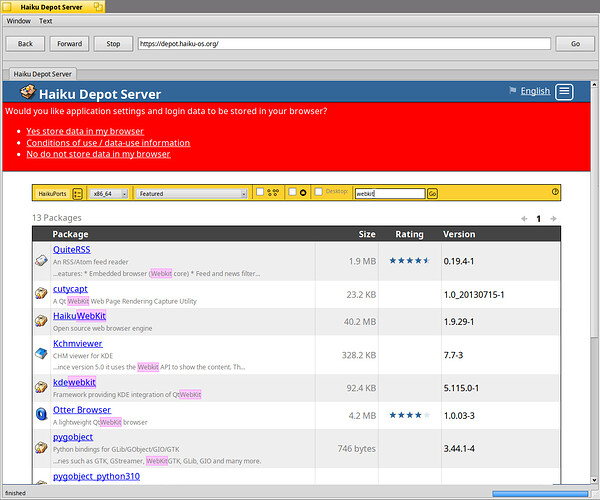The image size is (600, 500).
Task: Click the '13 Packages' count text
Action: click(57, 218)
